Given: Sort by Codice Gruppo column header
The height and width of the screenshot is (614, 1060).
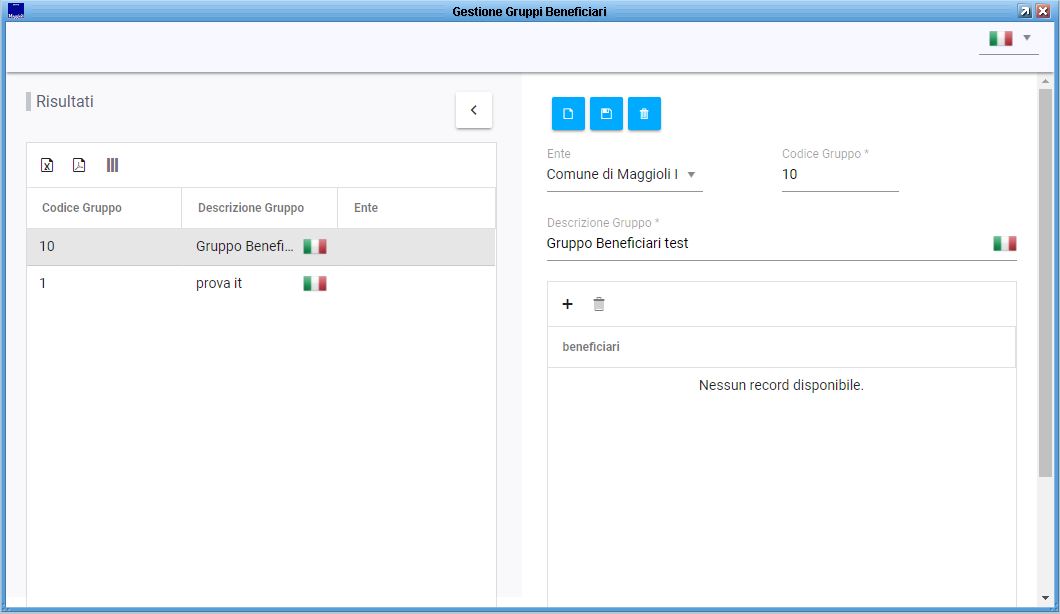Looking at the screenshot, I should tap(82, 208).
